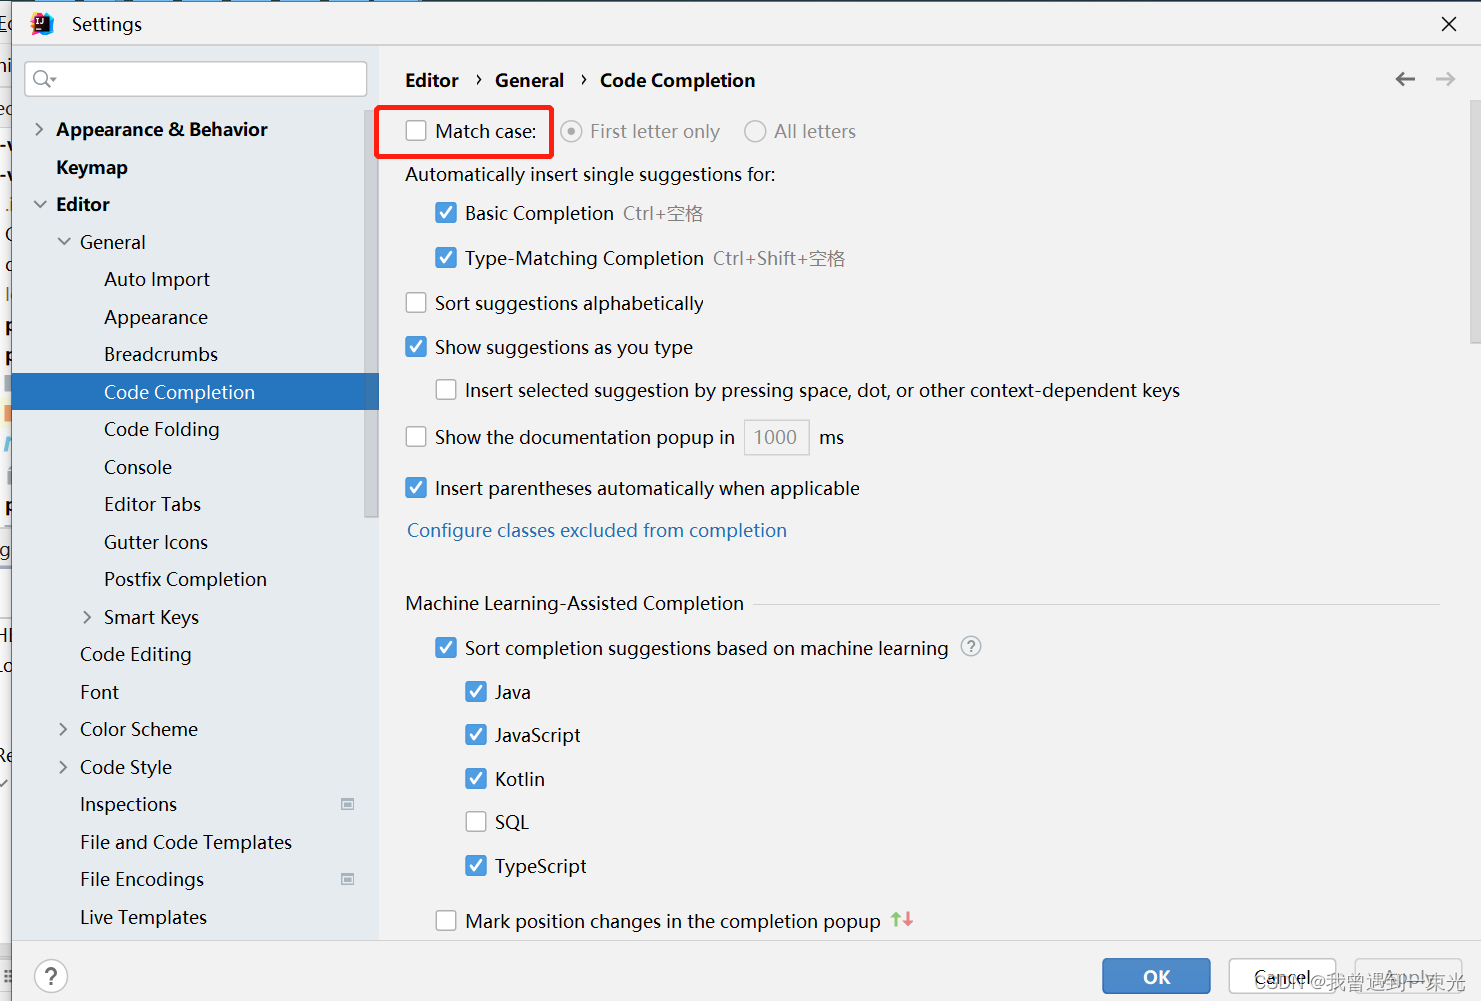Screen dimensions: 1481x1001
Task: Collapse the General tree node
Action: point(64,242)
